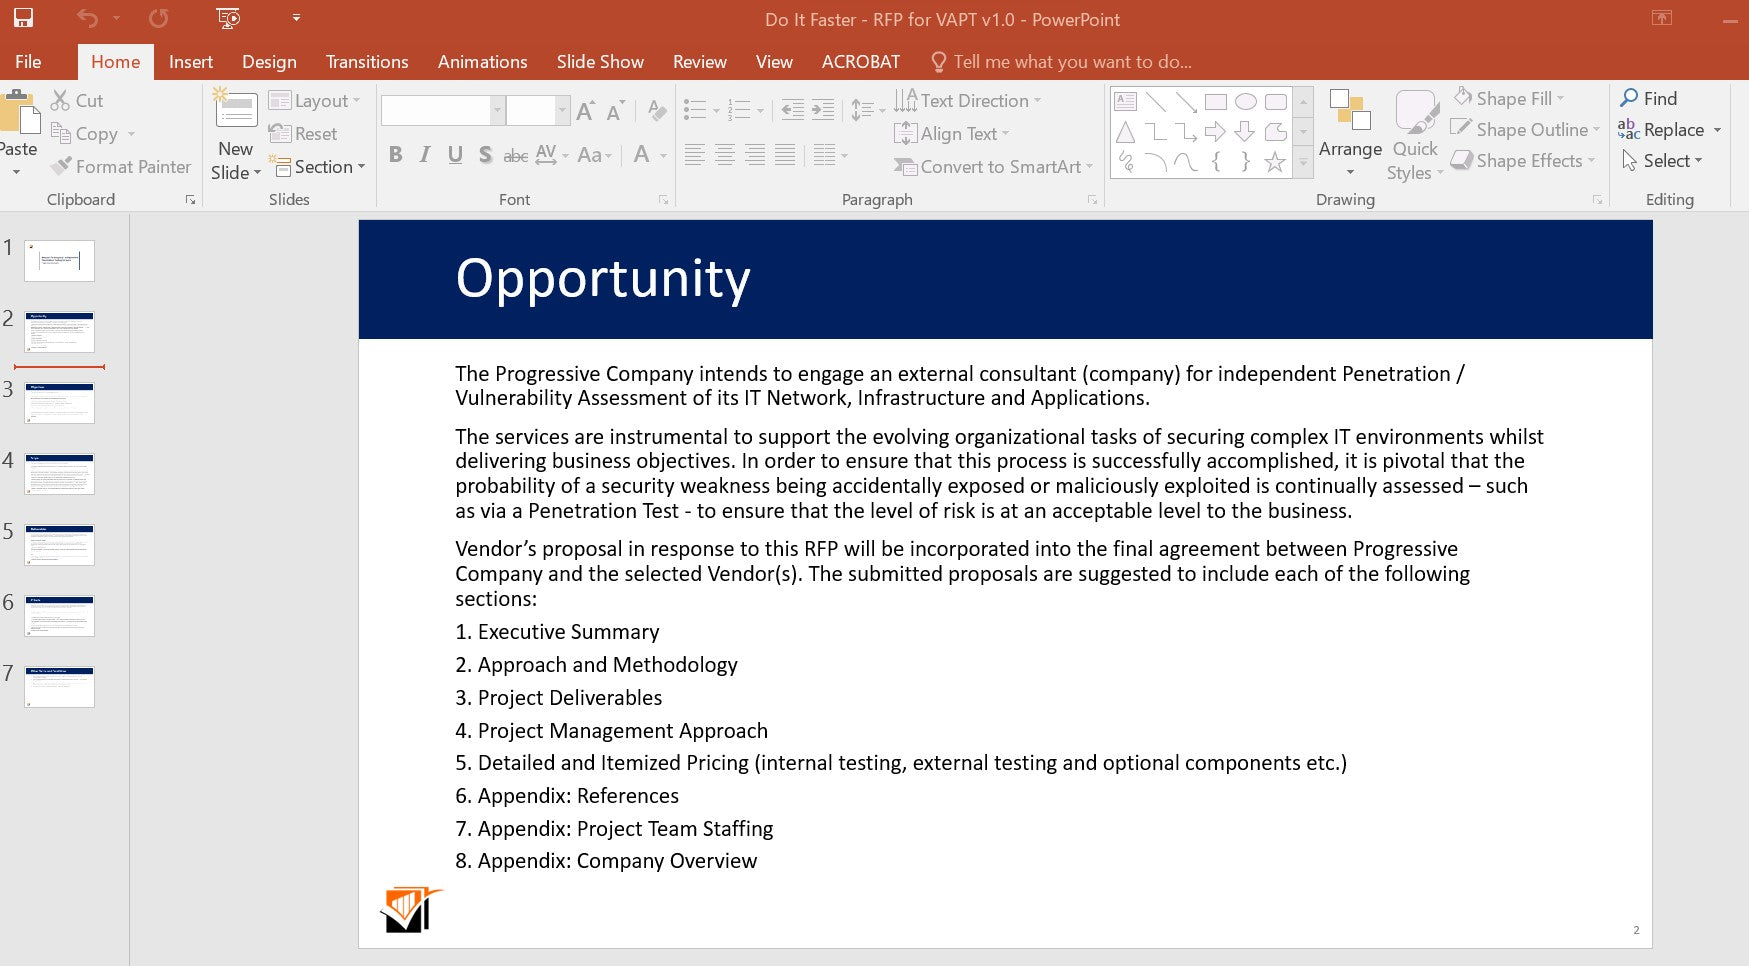The width and height of the screenshot is (1749, 966).
Task: Increase font size with larger A icon
Action: 586,110
